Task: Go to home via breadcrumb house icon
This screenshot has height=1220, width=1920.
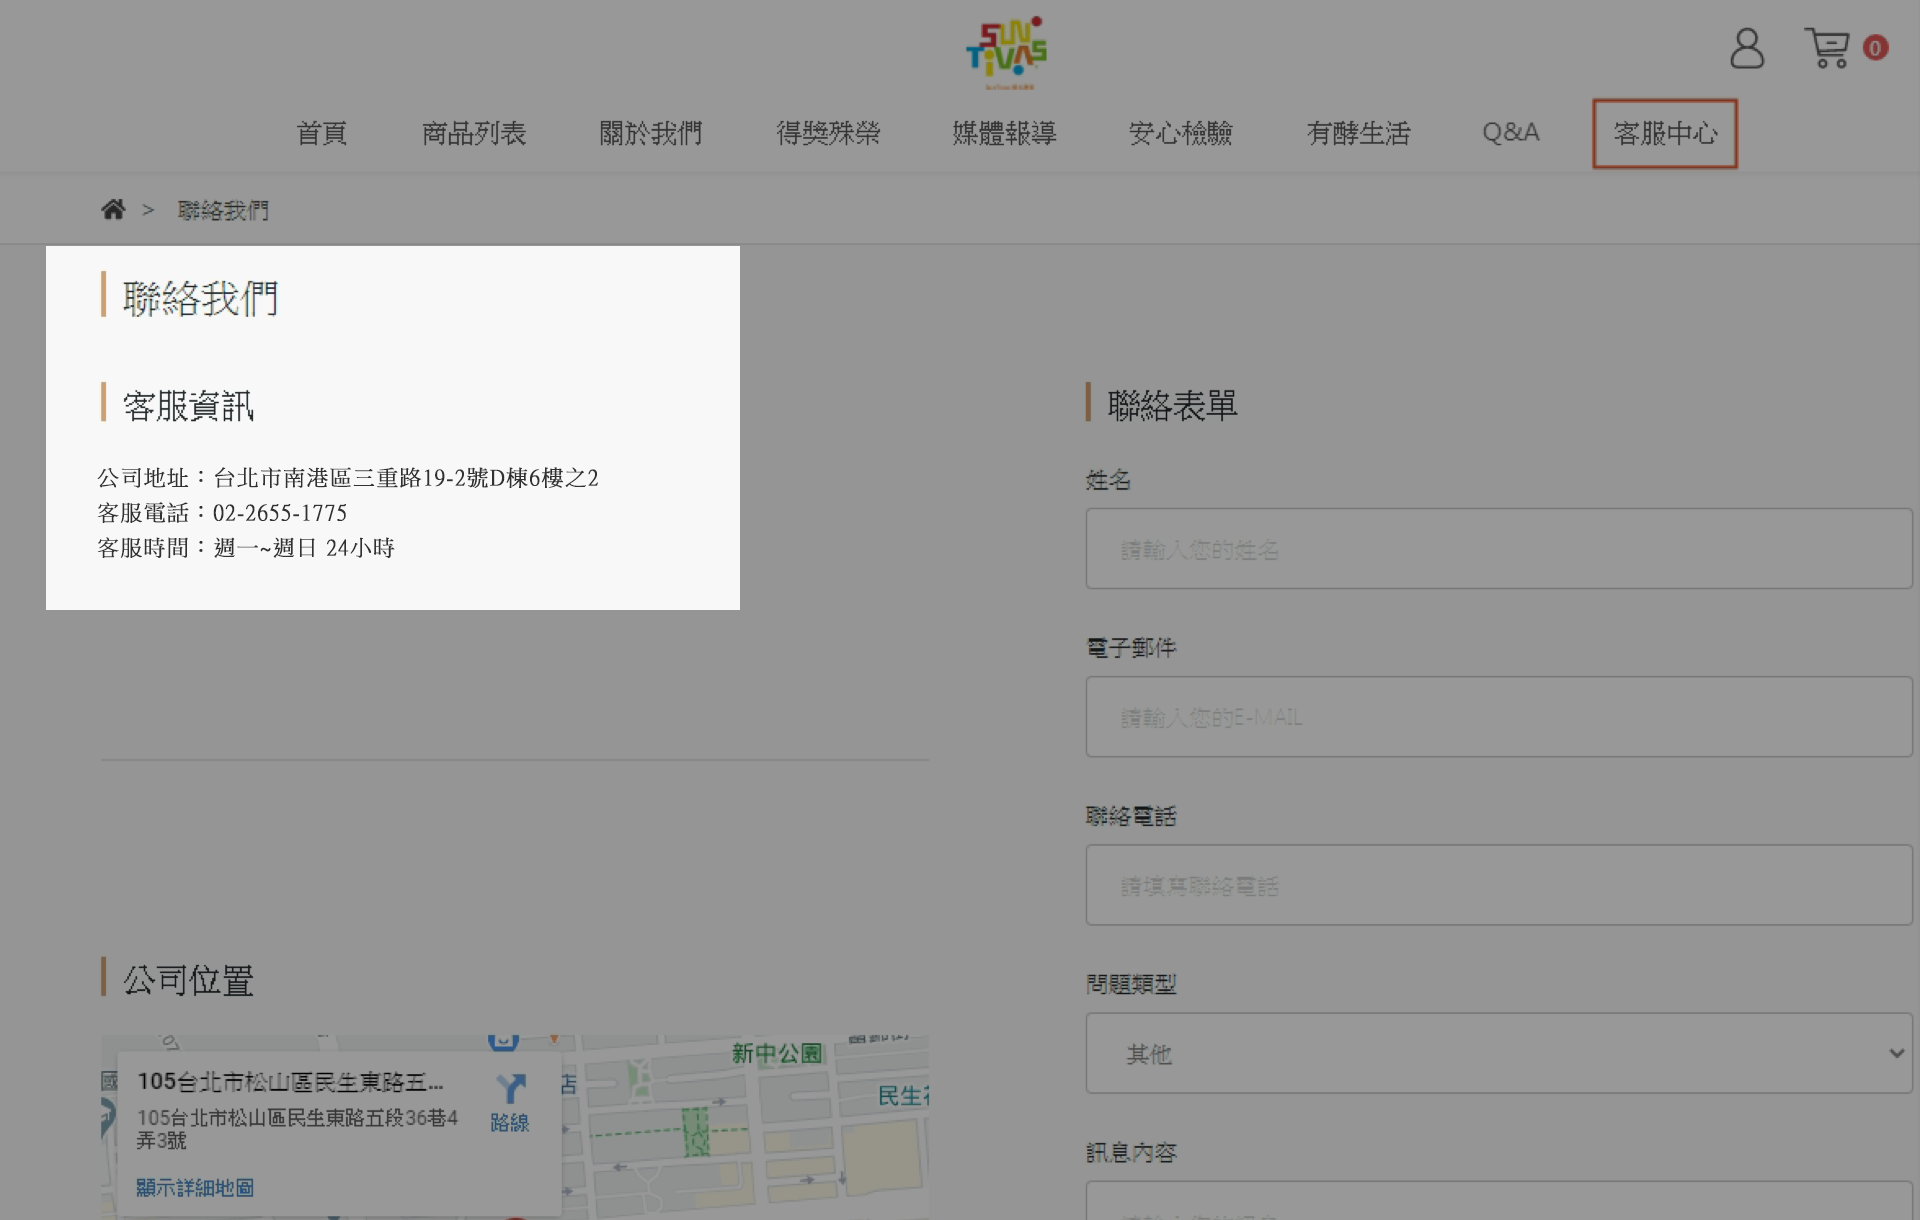Action: (x=113, y=209)
